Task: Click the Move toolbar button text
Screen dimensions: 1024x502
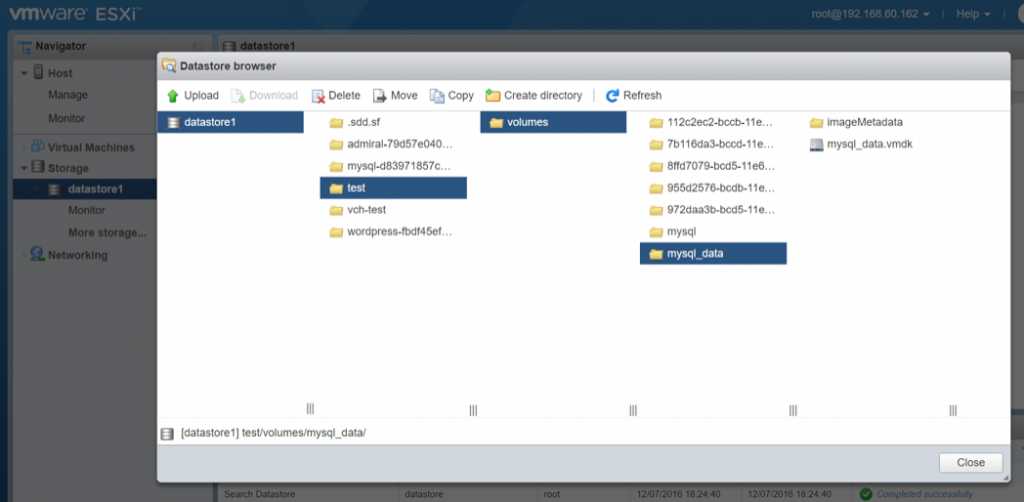Action: (404, 95)
